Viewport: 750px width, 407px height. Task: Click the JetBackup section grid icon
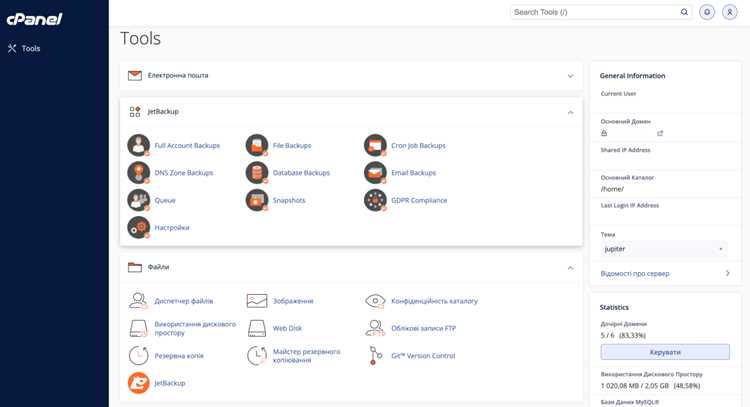click(x=135, y=112)
